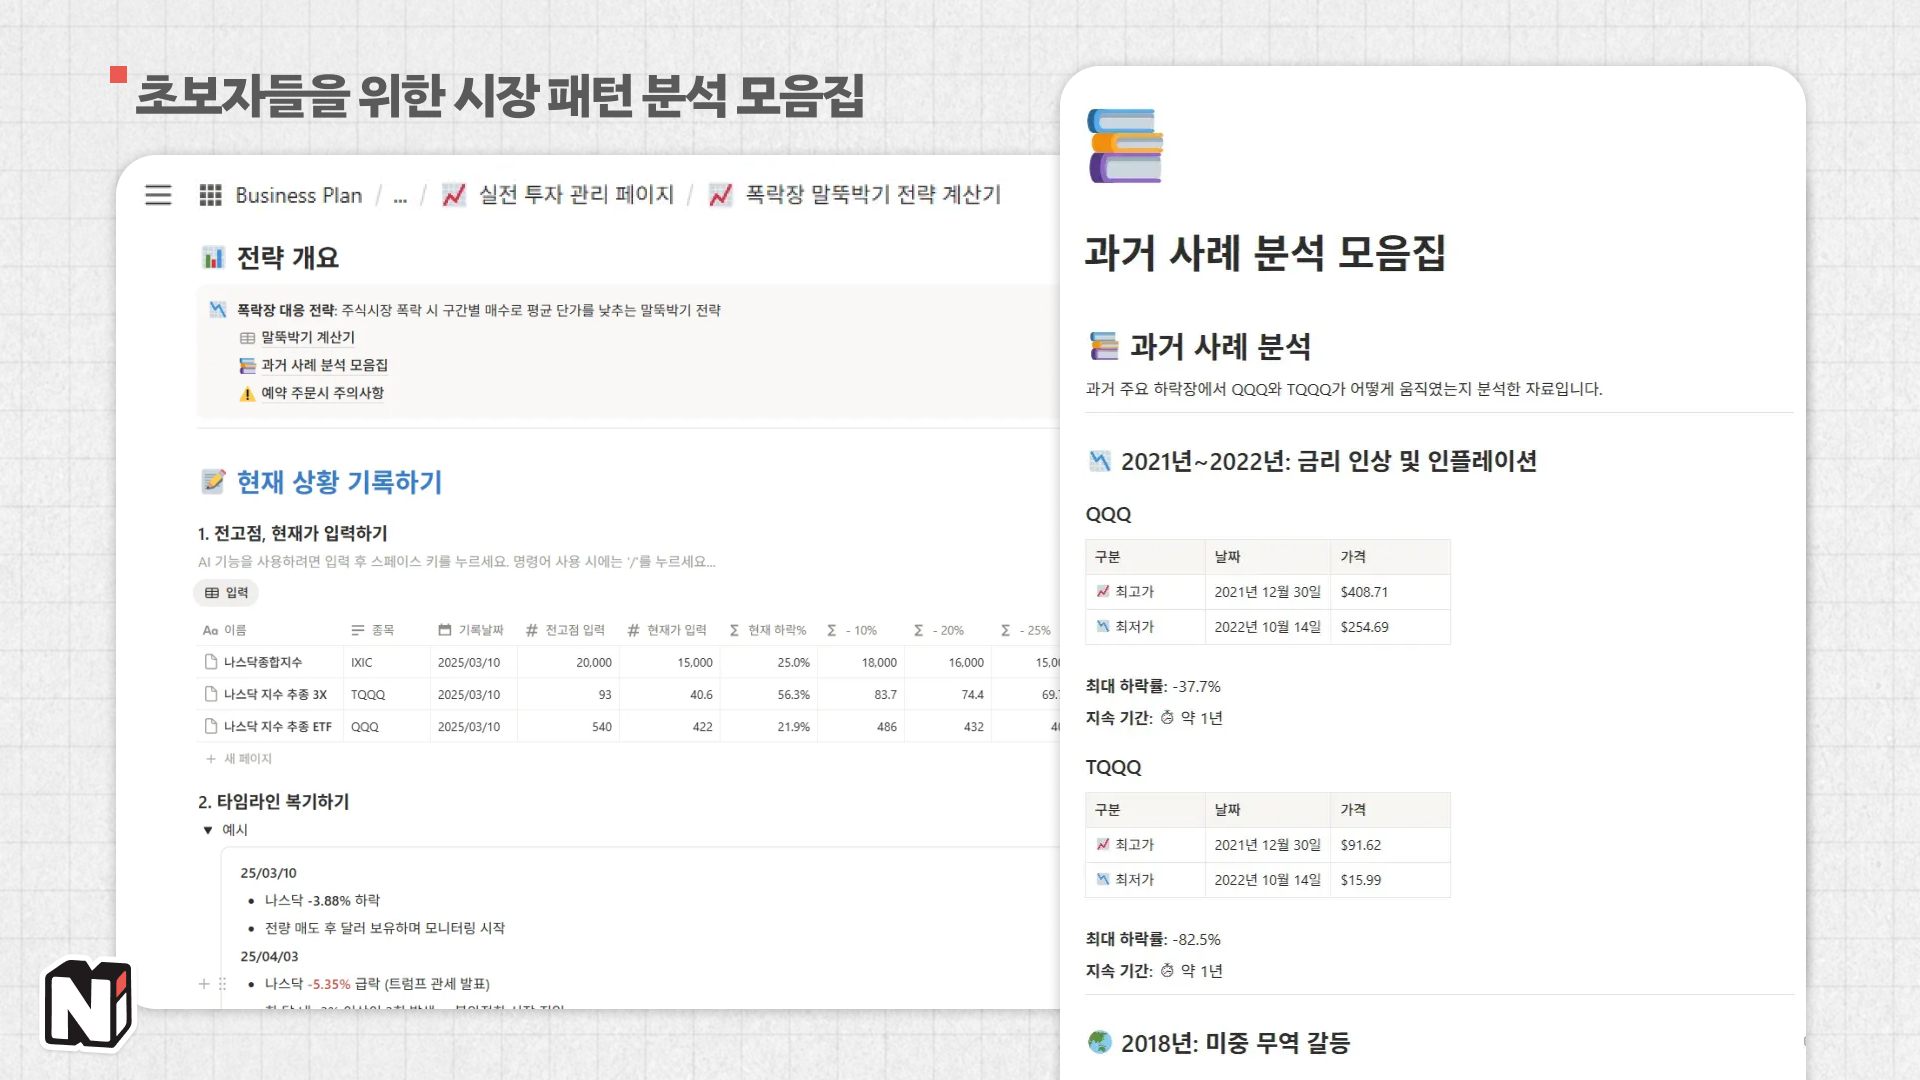
Task: Click the chart emoji of 실전 투자 관리 페이지 breadcrumb
Action: coord(453,195)
